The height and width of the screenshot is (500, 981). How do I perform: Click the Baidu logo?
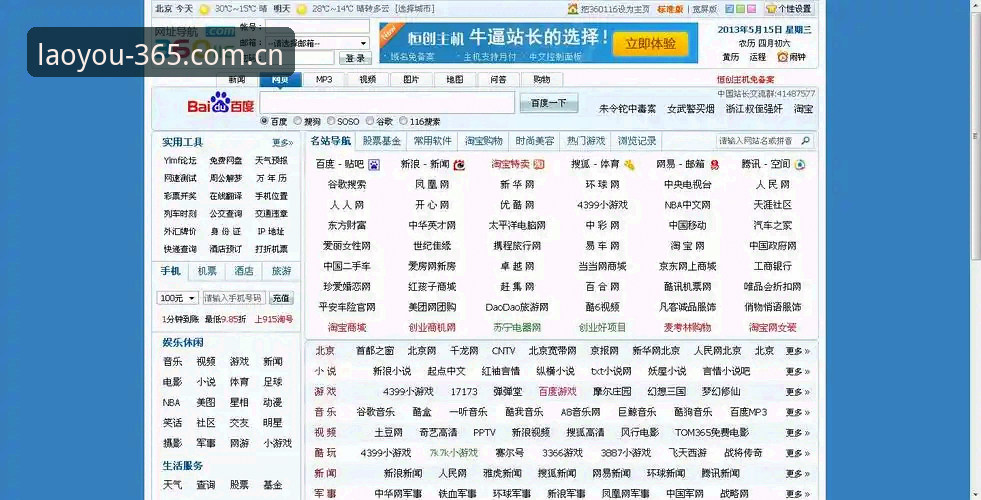coord(220,103)
